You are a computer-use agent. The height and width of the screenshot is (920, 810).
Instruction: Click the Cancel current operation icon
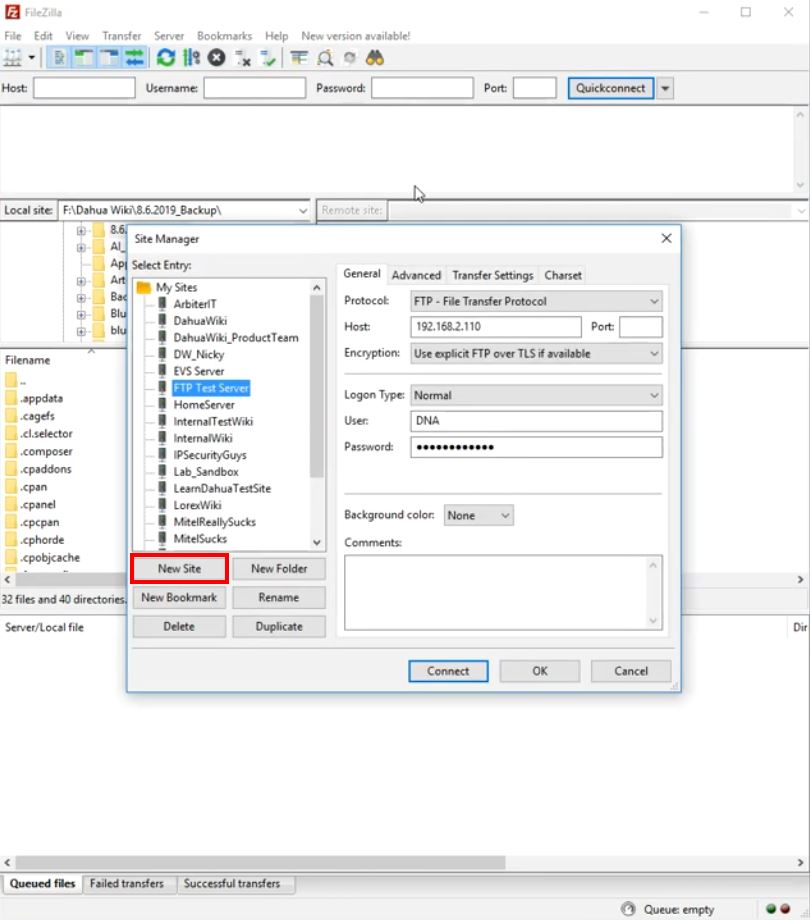pyautogui.click(x=216, y=58)
